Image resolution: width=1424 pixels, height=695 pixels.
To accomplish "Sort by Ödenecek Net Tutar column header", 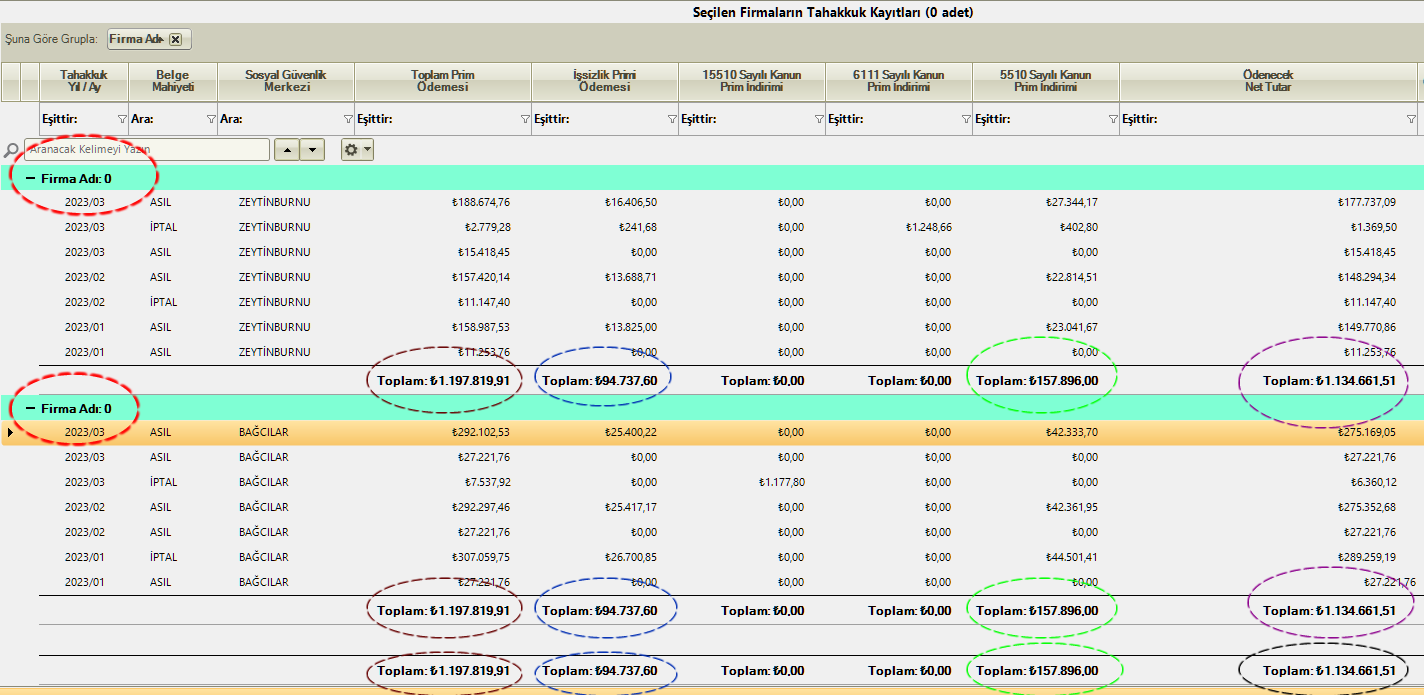I will point(1266,81).
